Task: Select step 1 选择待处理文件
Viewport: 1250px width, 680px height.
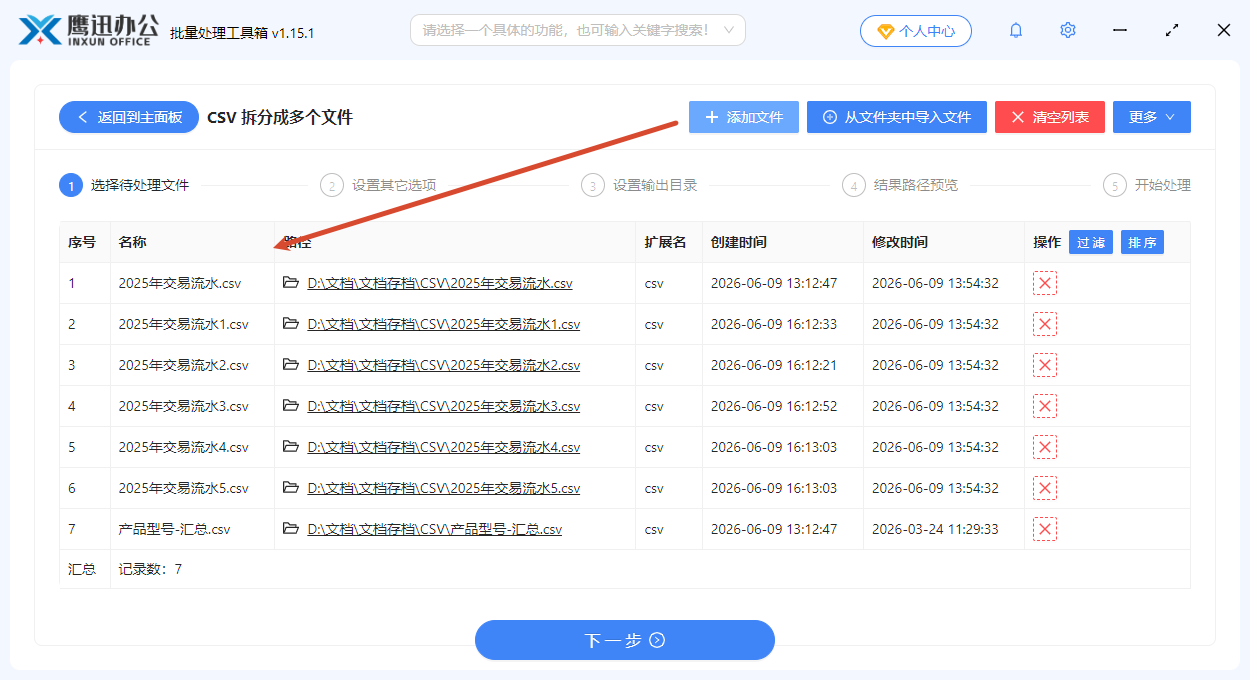Action: [124, 185]
